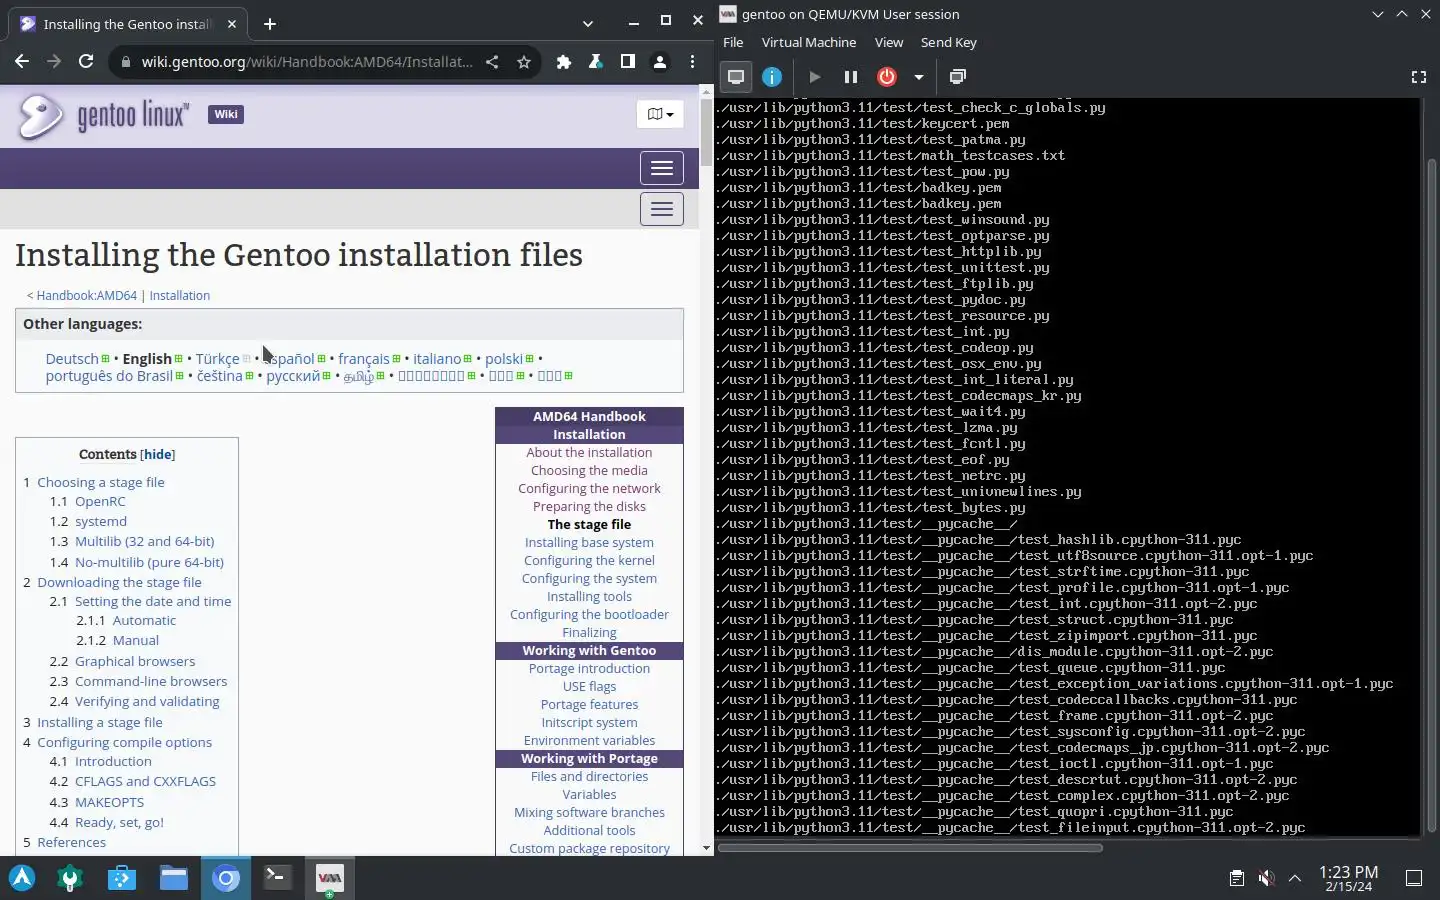Hide the Contents table

pos(158,454)
